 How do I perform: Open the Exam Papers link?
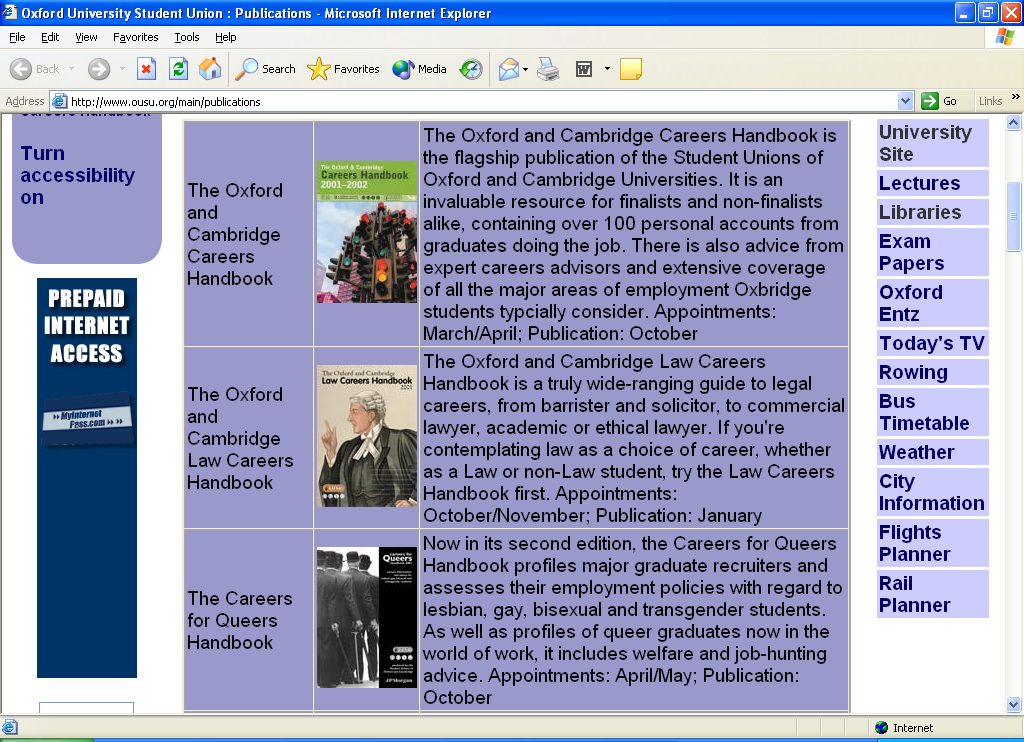(x=932, y=252)
